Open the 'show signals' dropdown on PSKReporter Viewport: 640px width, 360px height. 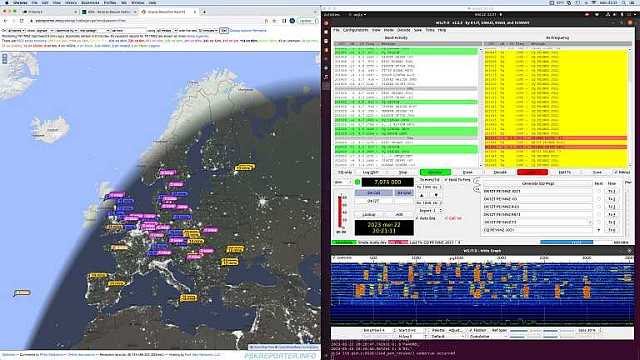coord(40,31)
